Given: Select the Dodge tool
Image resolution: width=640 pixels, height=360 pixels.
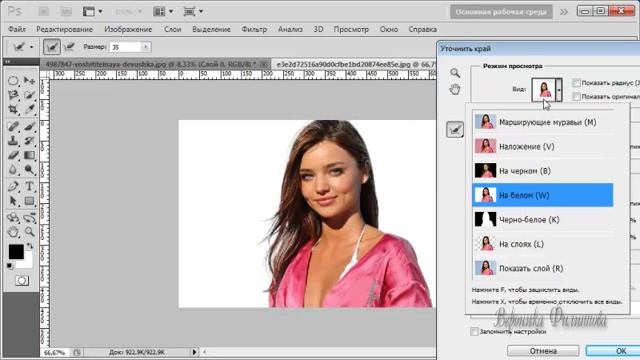Looking at the screenshot, I should pos(29,169).
